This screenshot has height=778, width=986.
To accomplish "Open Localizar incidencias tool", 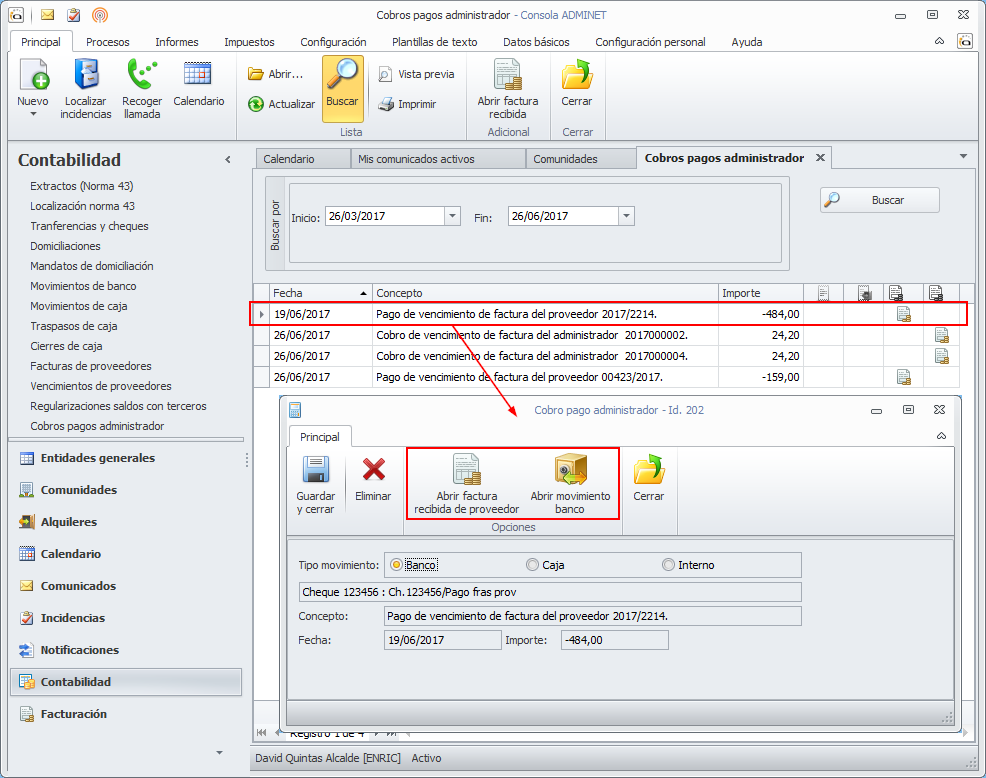I will click(x=86, y=89).
